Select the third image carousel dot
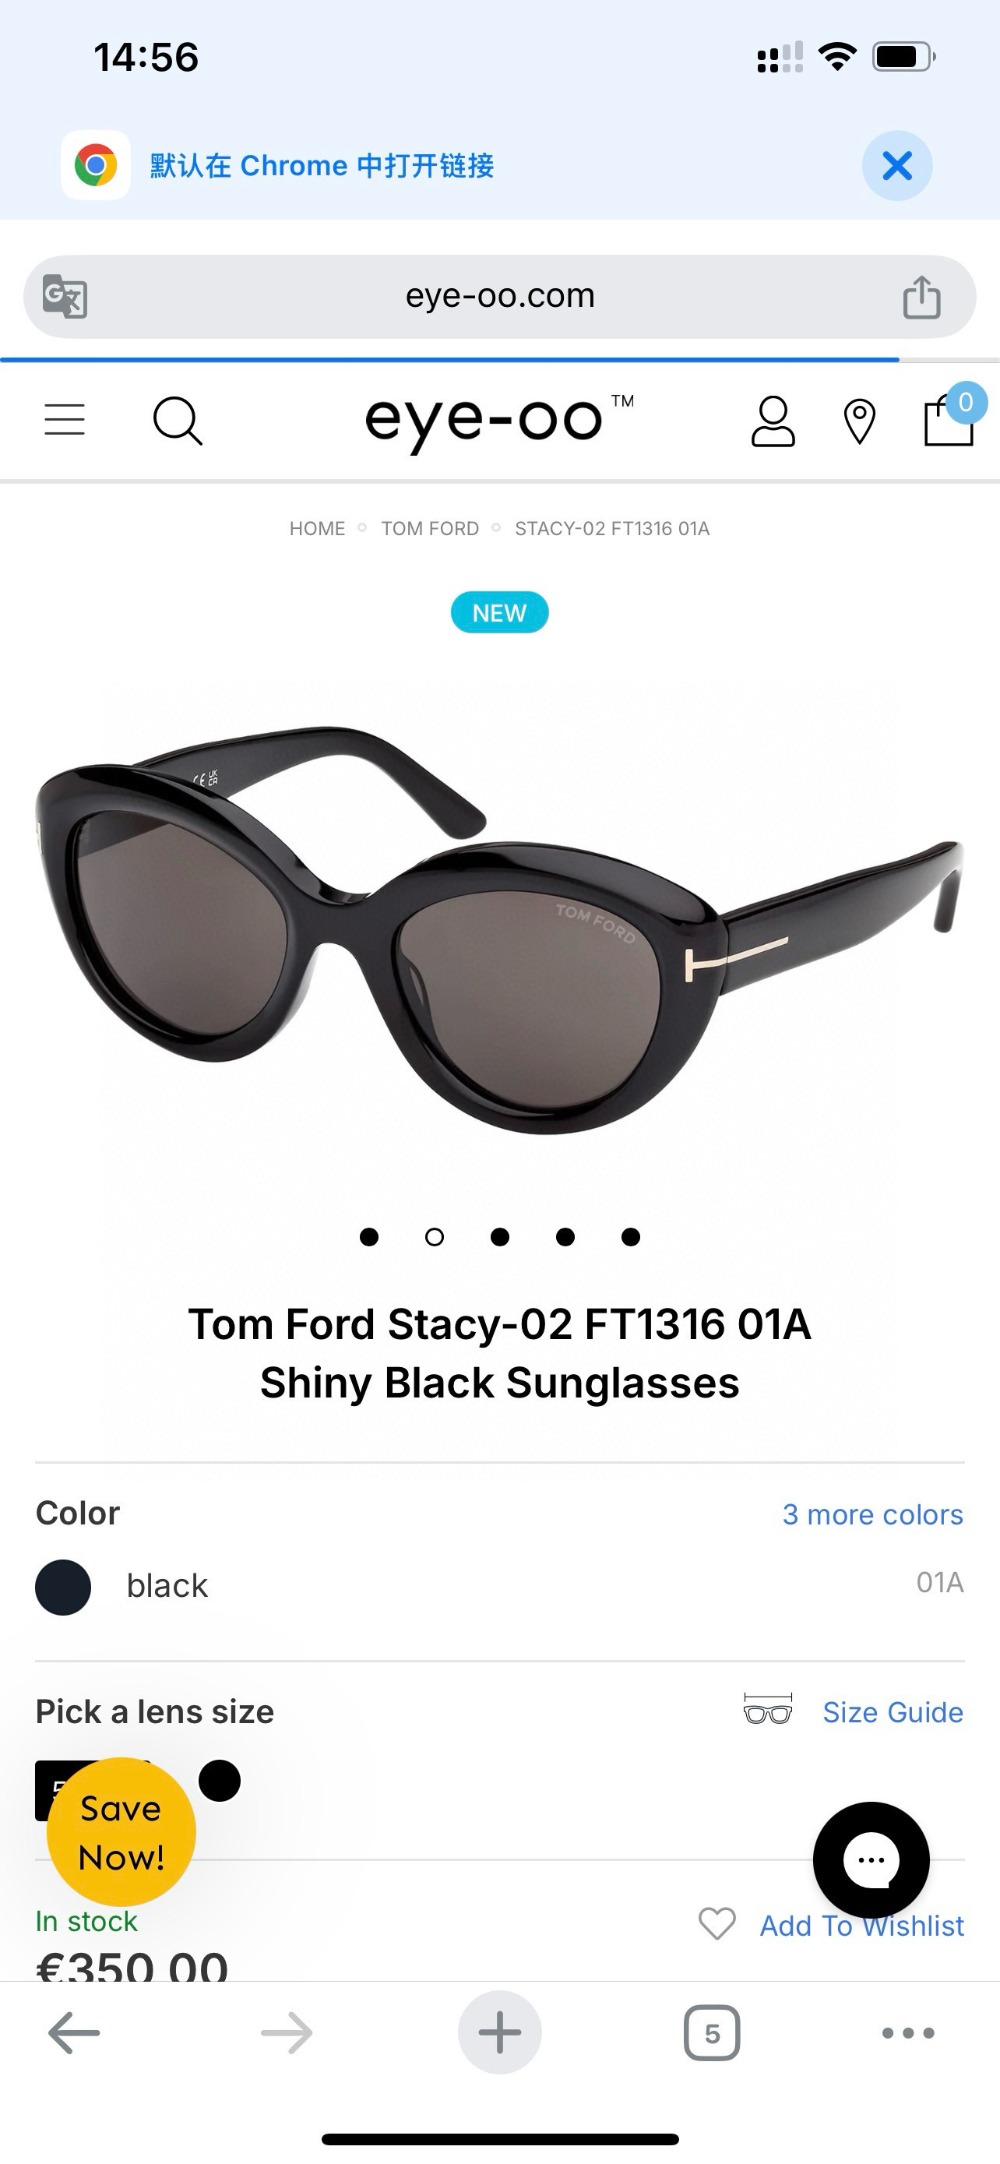 (x=500, y=1237)
